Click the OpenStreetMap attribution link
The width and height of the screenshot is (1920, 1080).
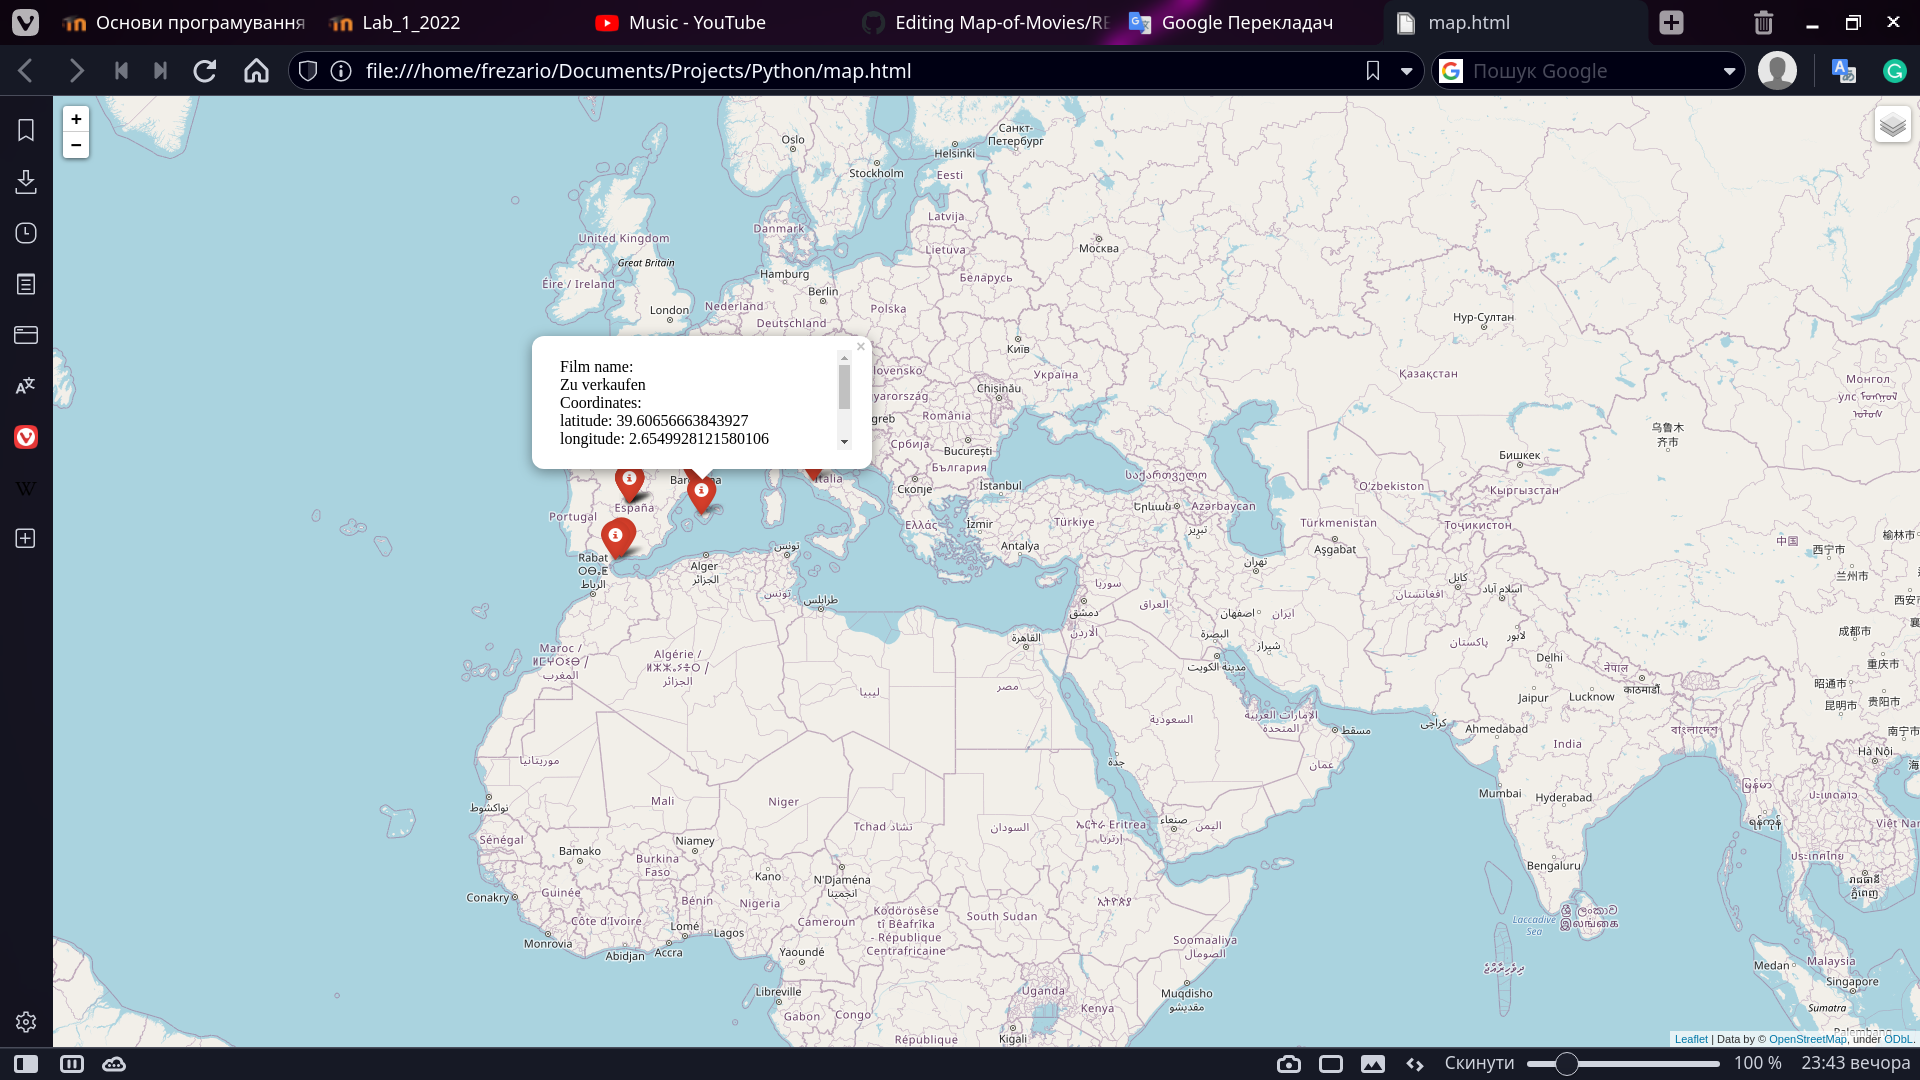pos(1808,1039)
